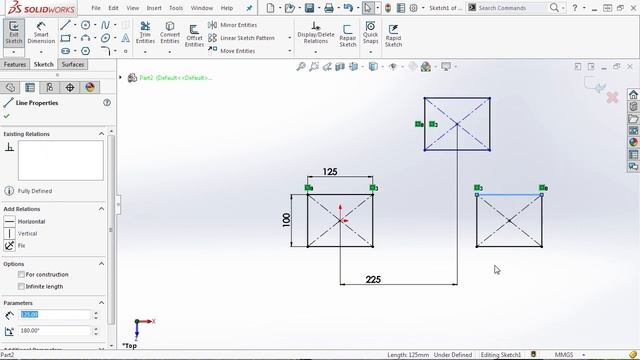Select the 225 dimension text
This screenshot has width=640, height=360.
click(373, 280)
